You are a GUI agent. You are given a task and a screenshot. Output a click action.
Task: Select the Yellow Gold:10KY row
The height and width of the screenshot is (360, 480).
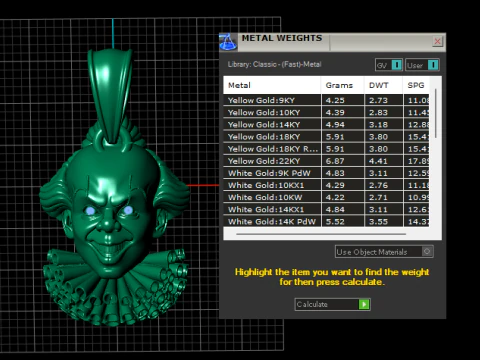tap(326, 112)
